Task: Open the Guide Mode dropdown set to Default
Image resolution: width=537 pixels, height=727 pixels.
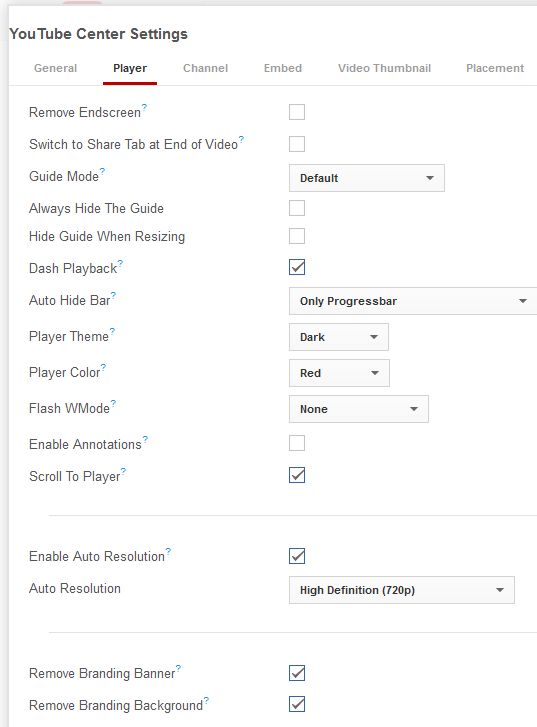Action: click(x=367, y=178)
